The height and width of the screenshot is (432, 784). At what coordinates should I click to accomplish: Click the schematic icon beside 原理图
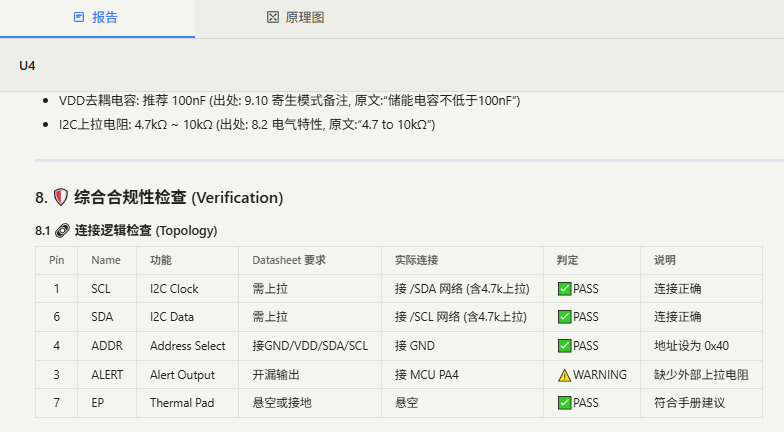[x=272, y=18]
